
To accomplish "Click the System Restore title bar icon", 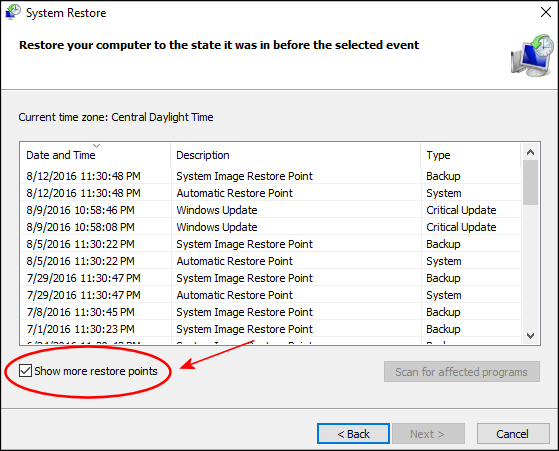I will tap(13, 12).
